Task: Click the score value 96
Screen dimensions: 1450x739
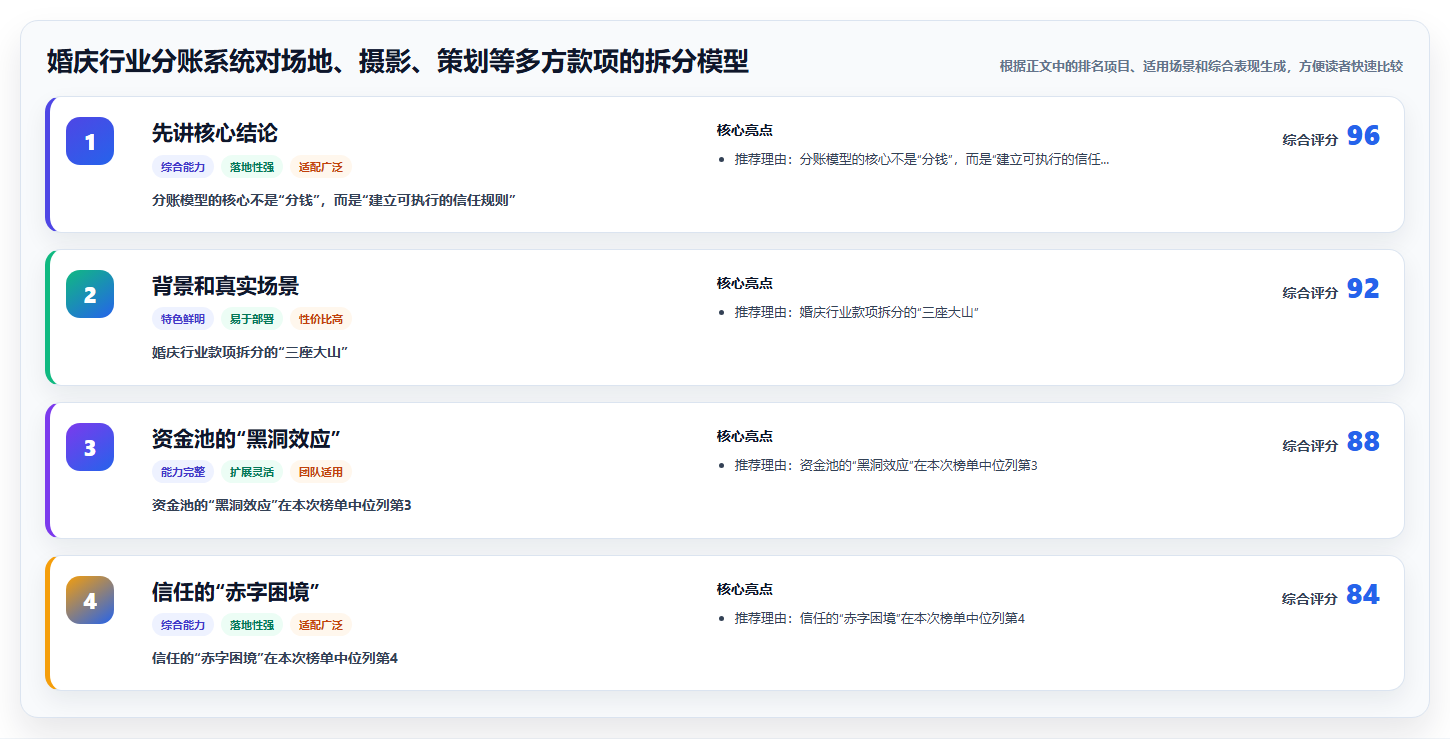Action: [1363, 136]
